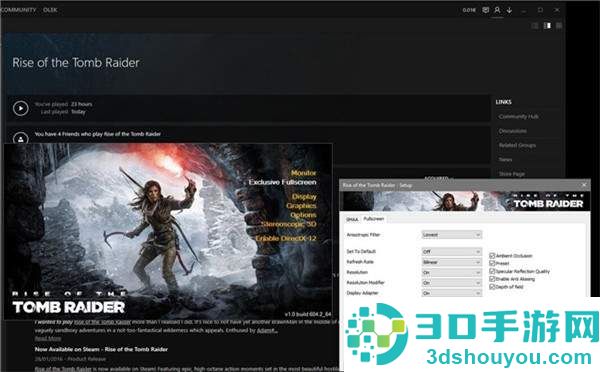This screenshot has height=372, width=600.
Task: Open the Anisotropic Filter dropdown
Action: click(x=452, y=235)
